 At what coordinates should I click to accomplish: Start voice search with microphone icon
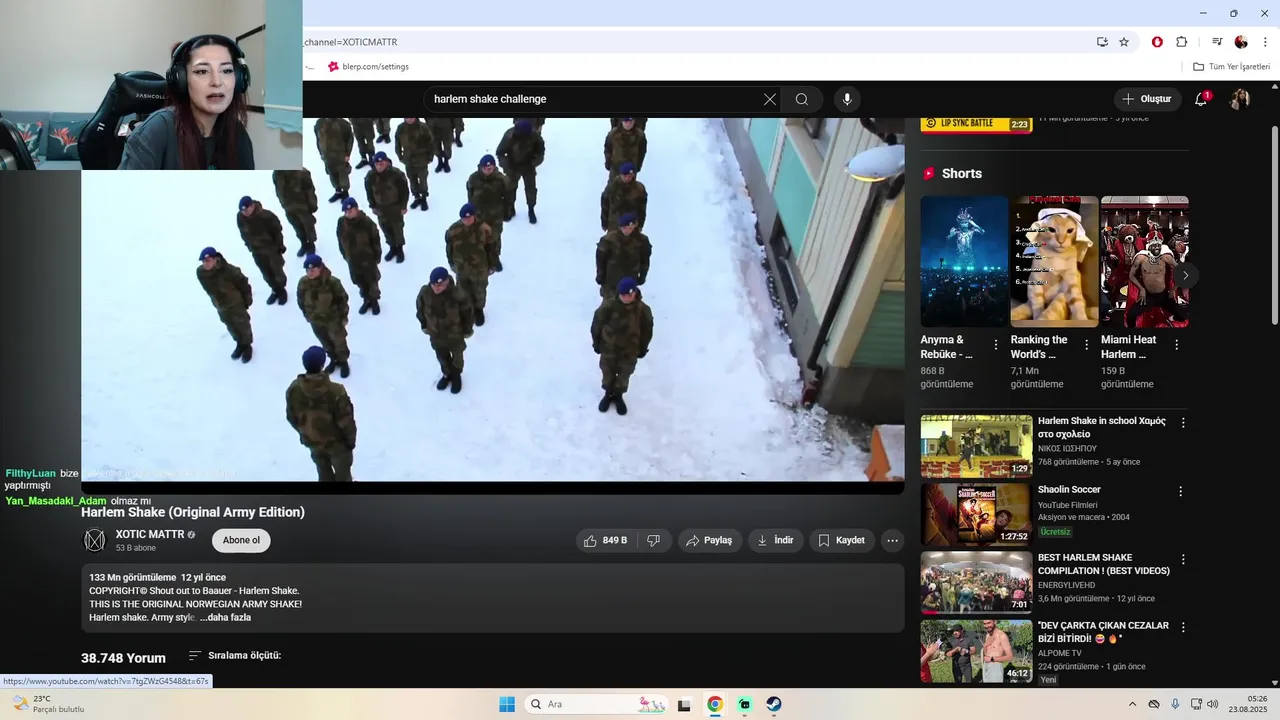(x=847, y=99)
